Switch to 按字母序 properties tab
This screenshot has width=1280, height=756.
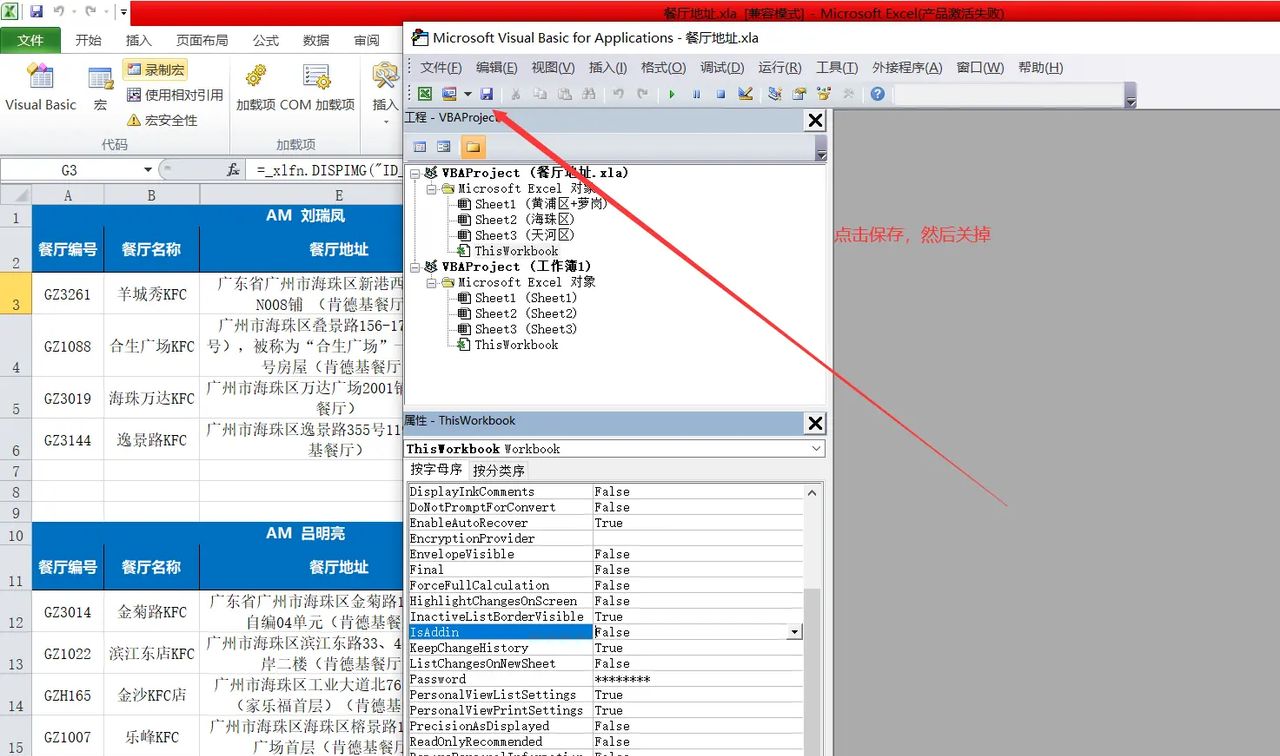(436, 470)
